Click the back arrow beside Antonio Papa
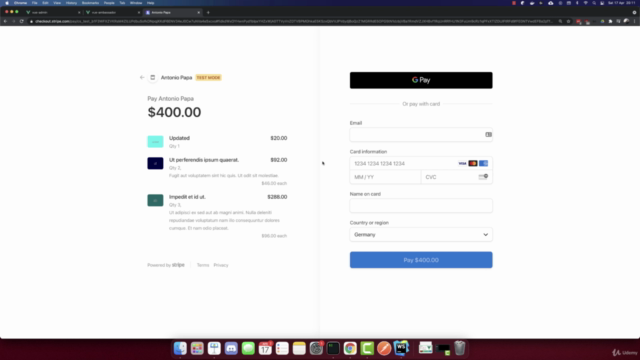The width and height of the screenshot is (640, 360). tap(142, 78)
